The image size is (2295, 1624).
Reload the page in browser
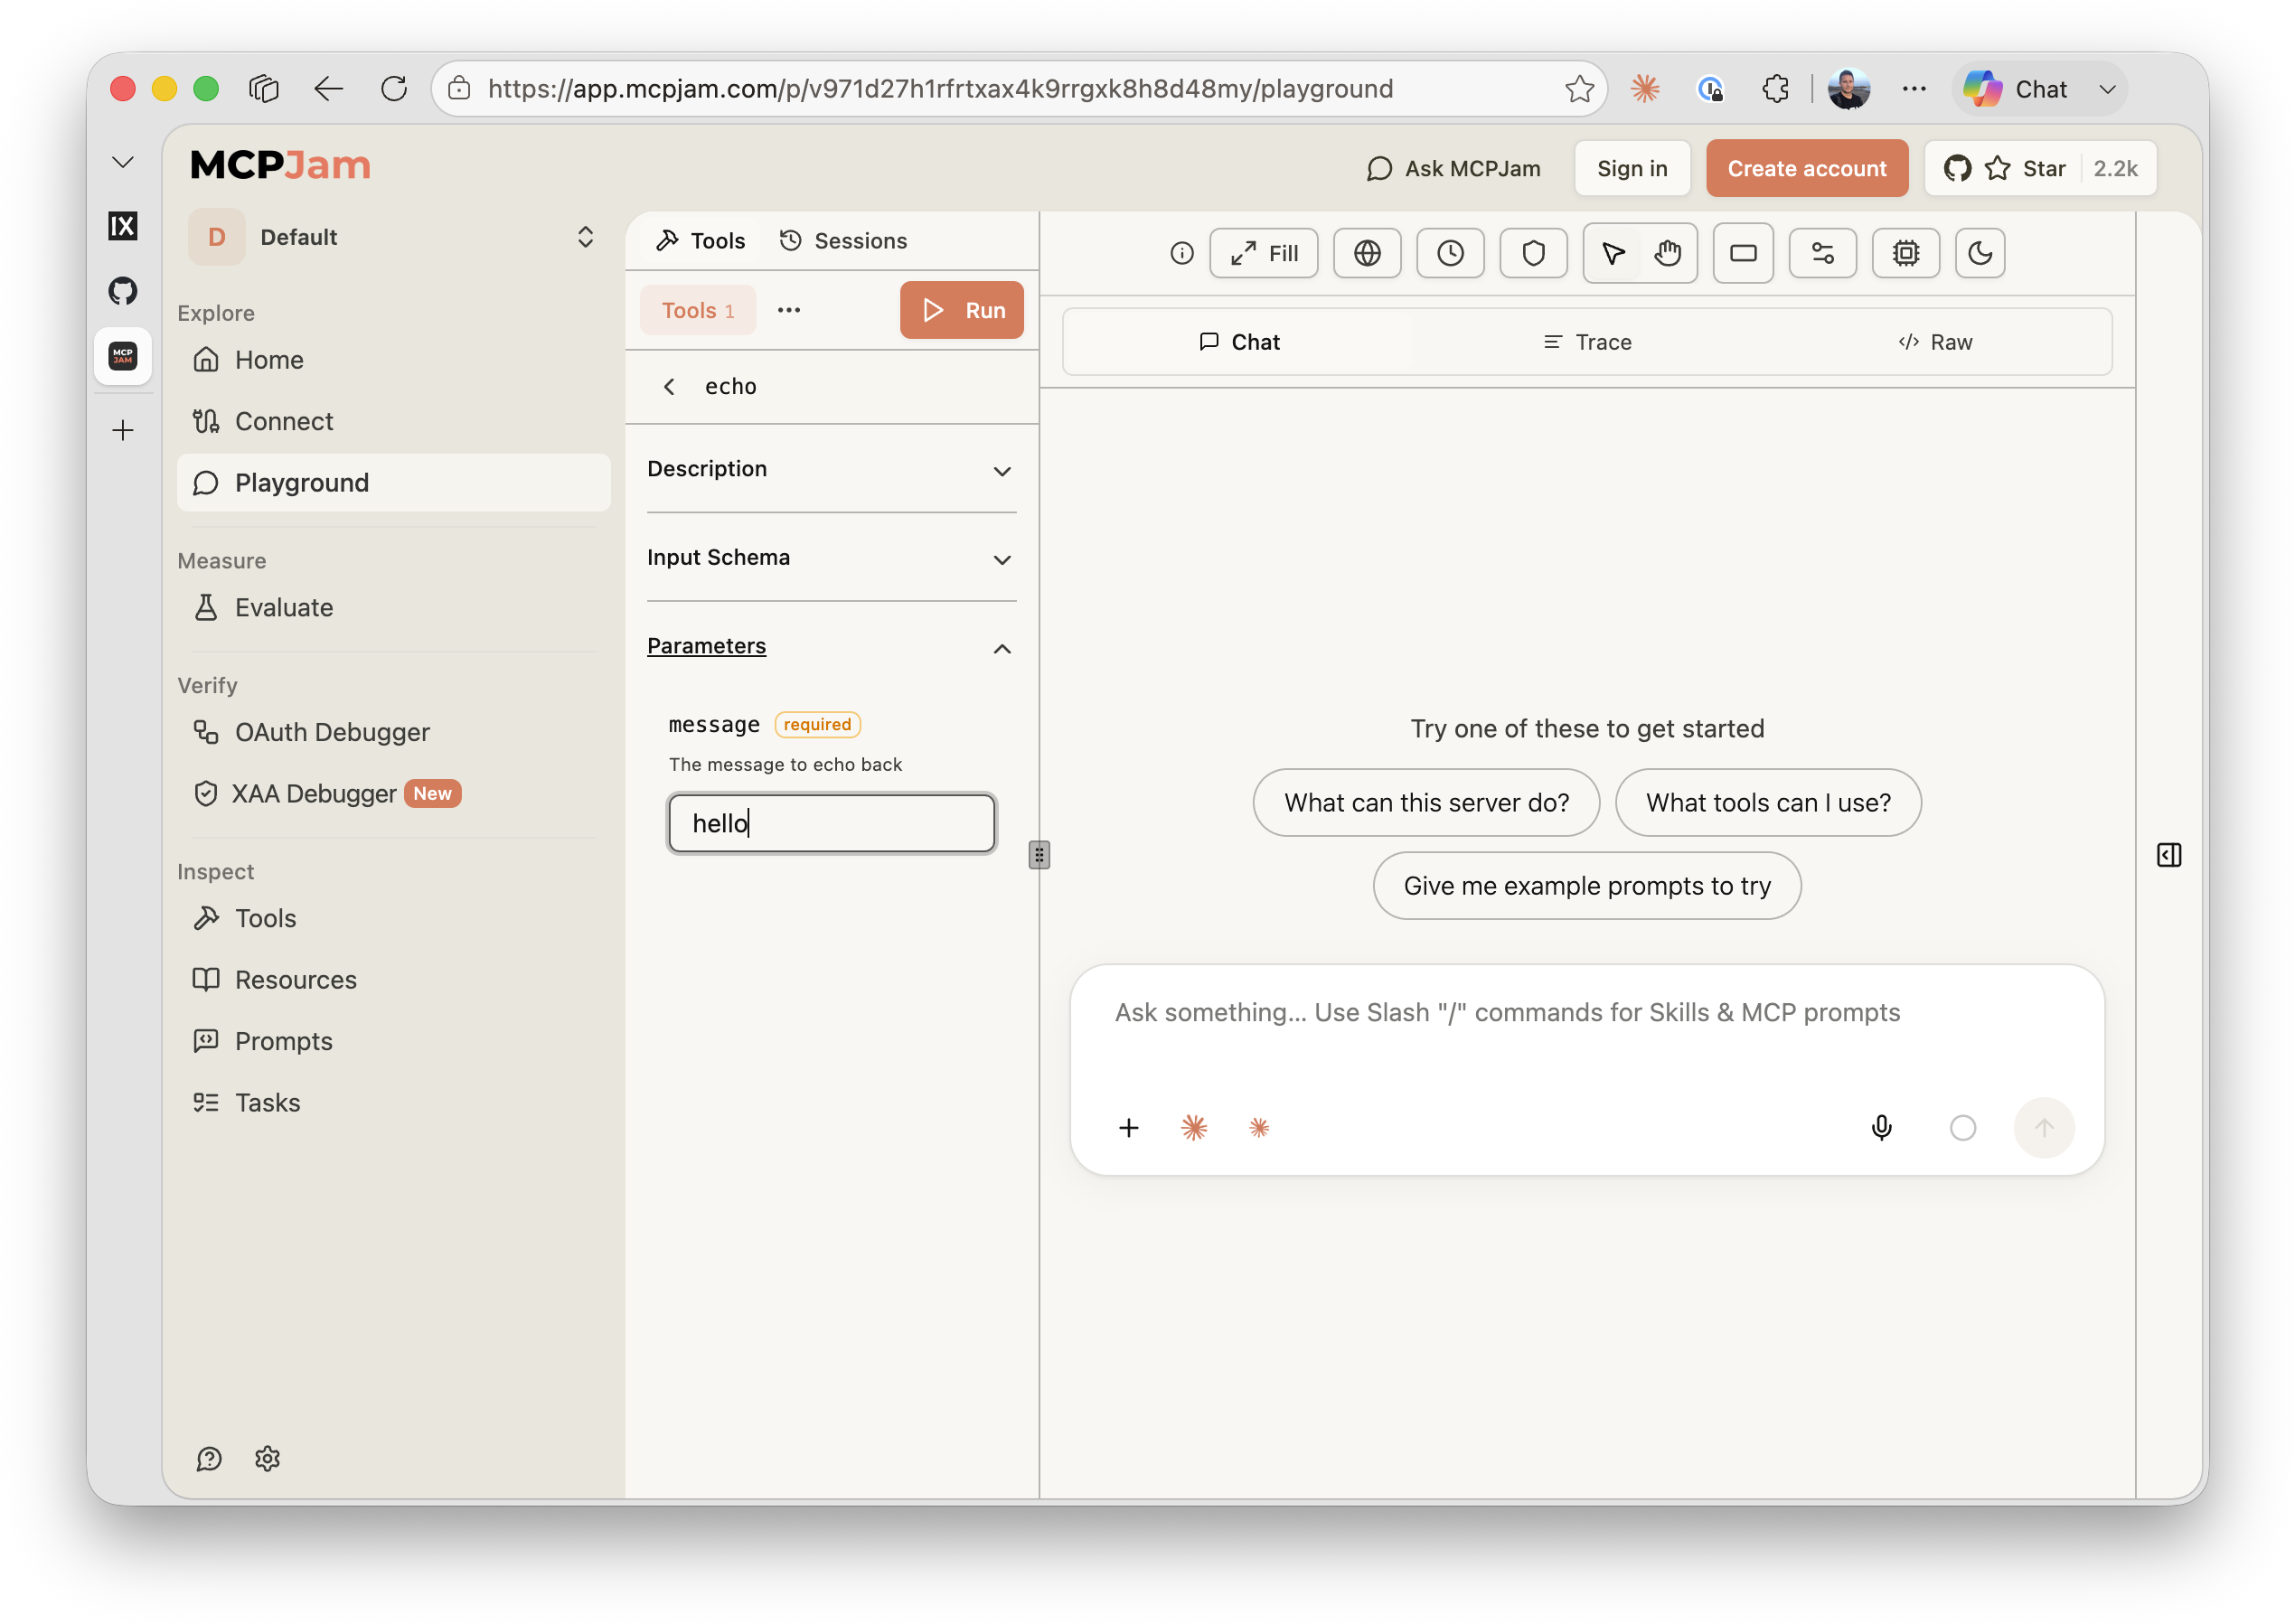coord(394,89)
